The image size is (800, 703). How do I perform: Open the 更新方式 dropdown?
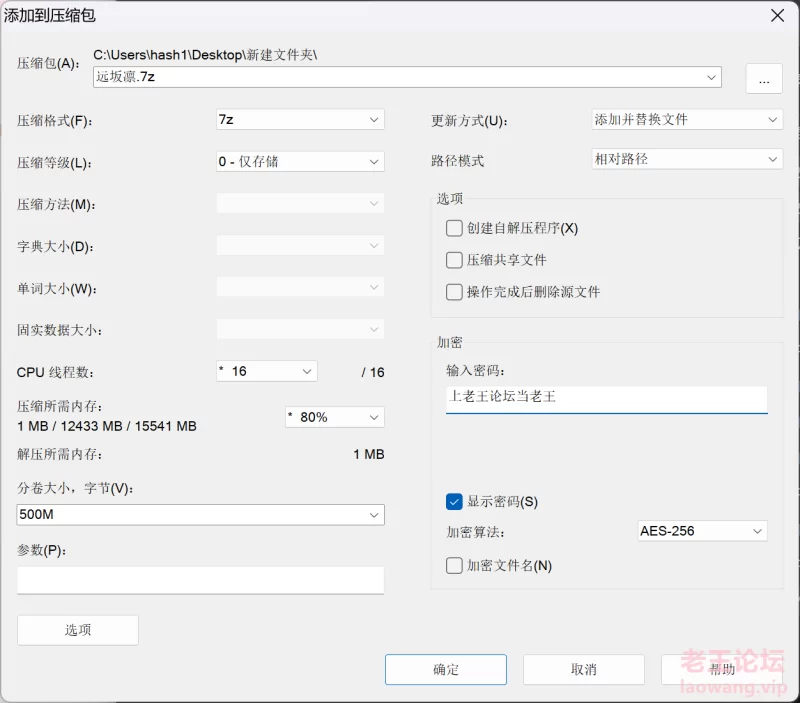[687, 120]
